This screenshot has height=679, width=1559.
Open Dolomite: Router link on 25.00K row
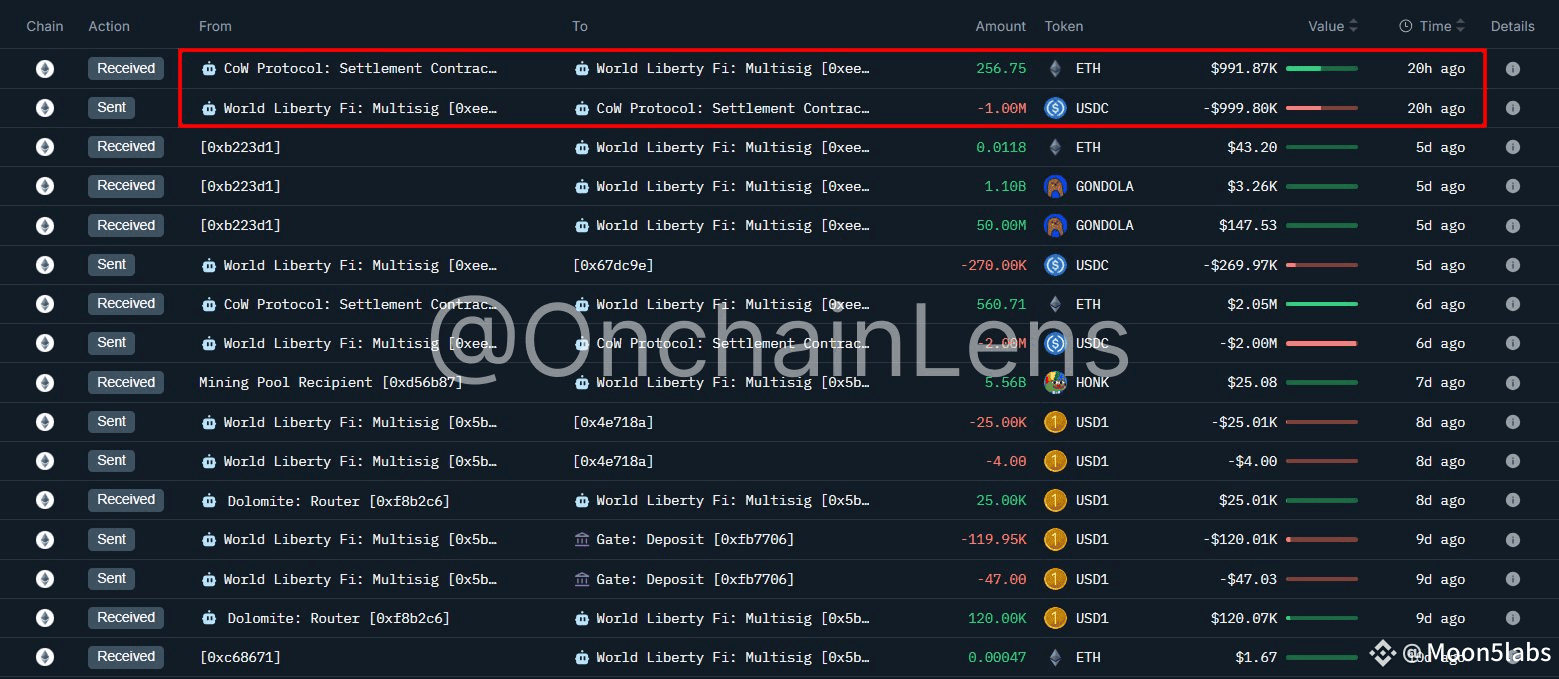325,501
